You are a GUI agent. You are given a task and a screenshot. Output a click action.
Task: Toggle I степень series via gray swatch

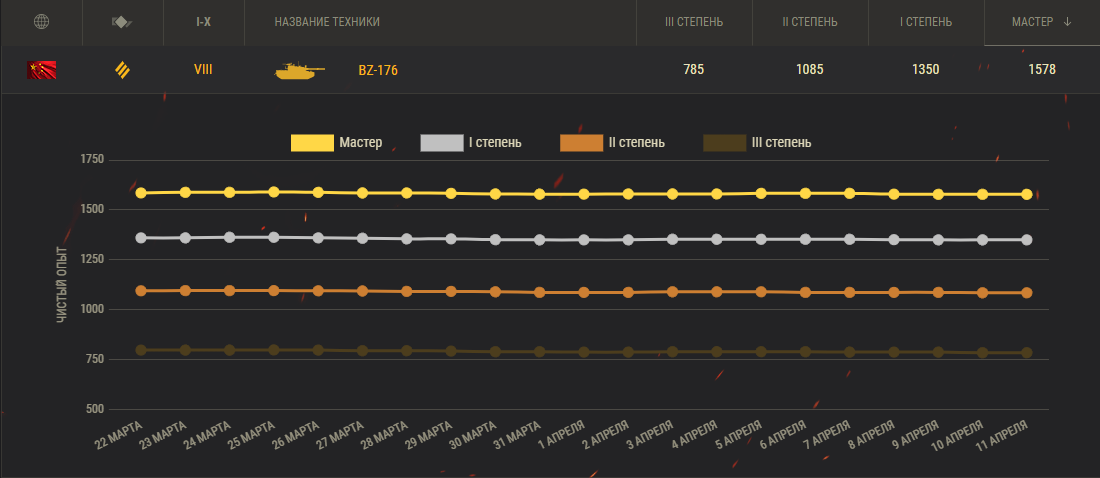[x=442, y=143]
